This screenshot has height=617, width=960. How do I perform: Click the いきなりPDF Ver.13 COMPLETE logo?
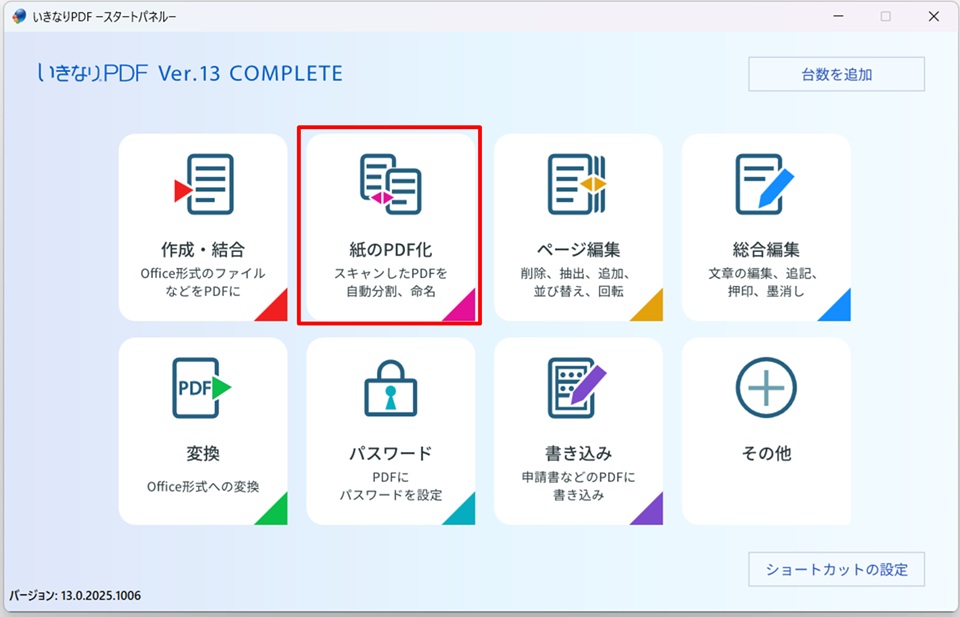(x=190, y=74)
